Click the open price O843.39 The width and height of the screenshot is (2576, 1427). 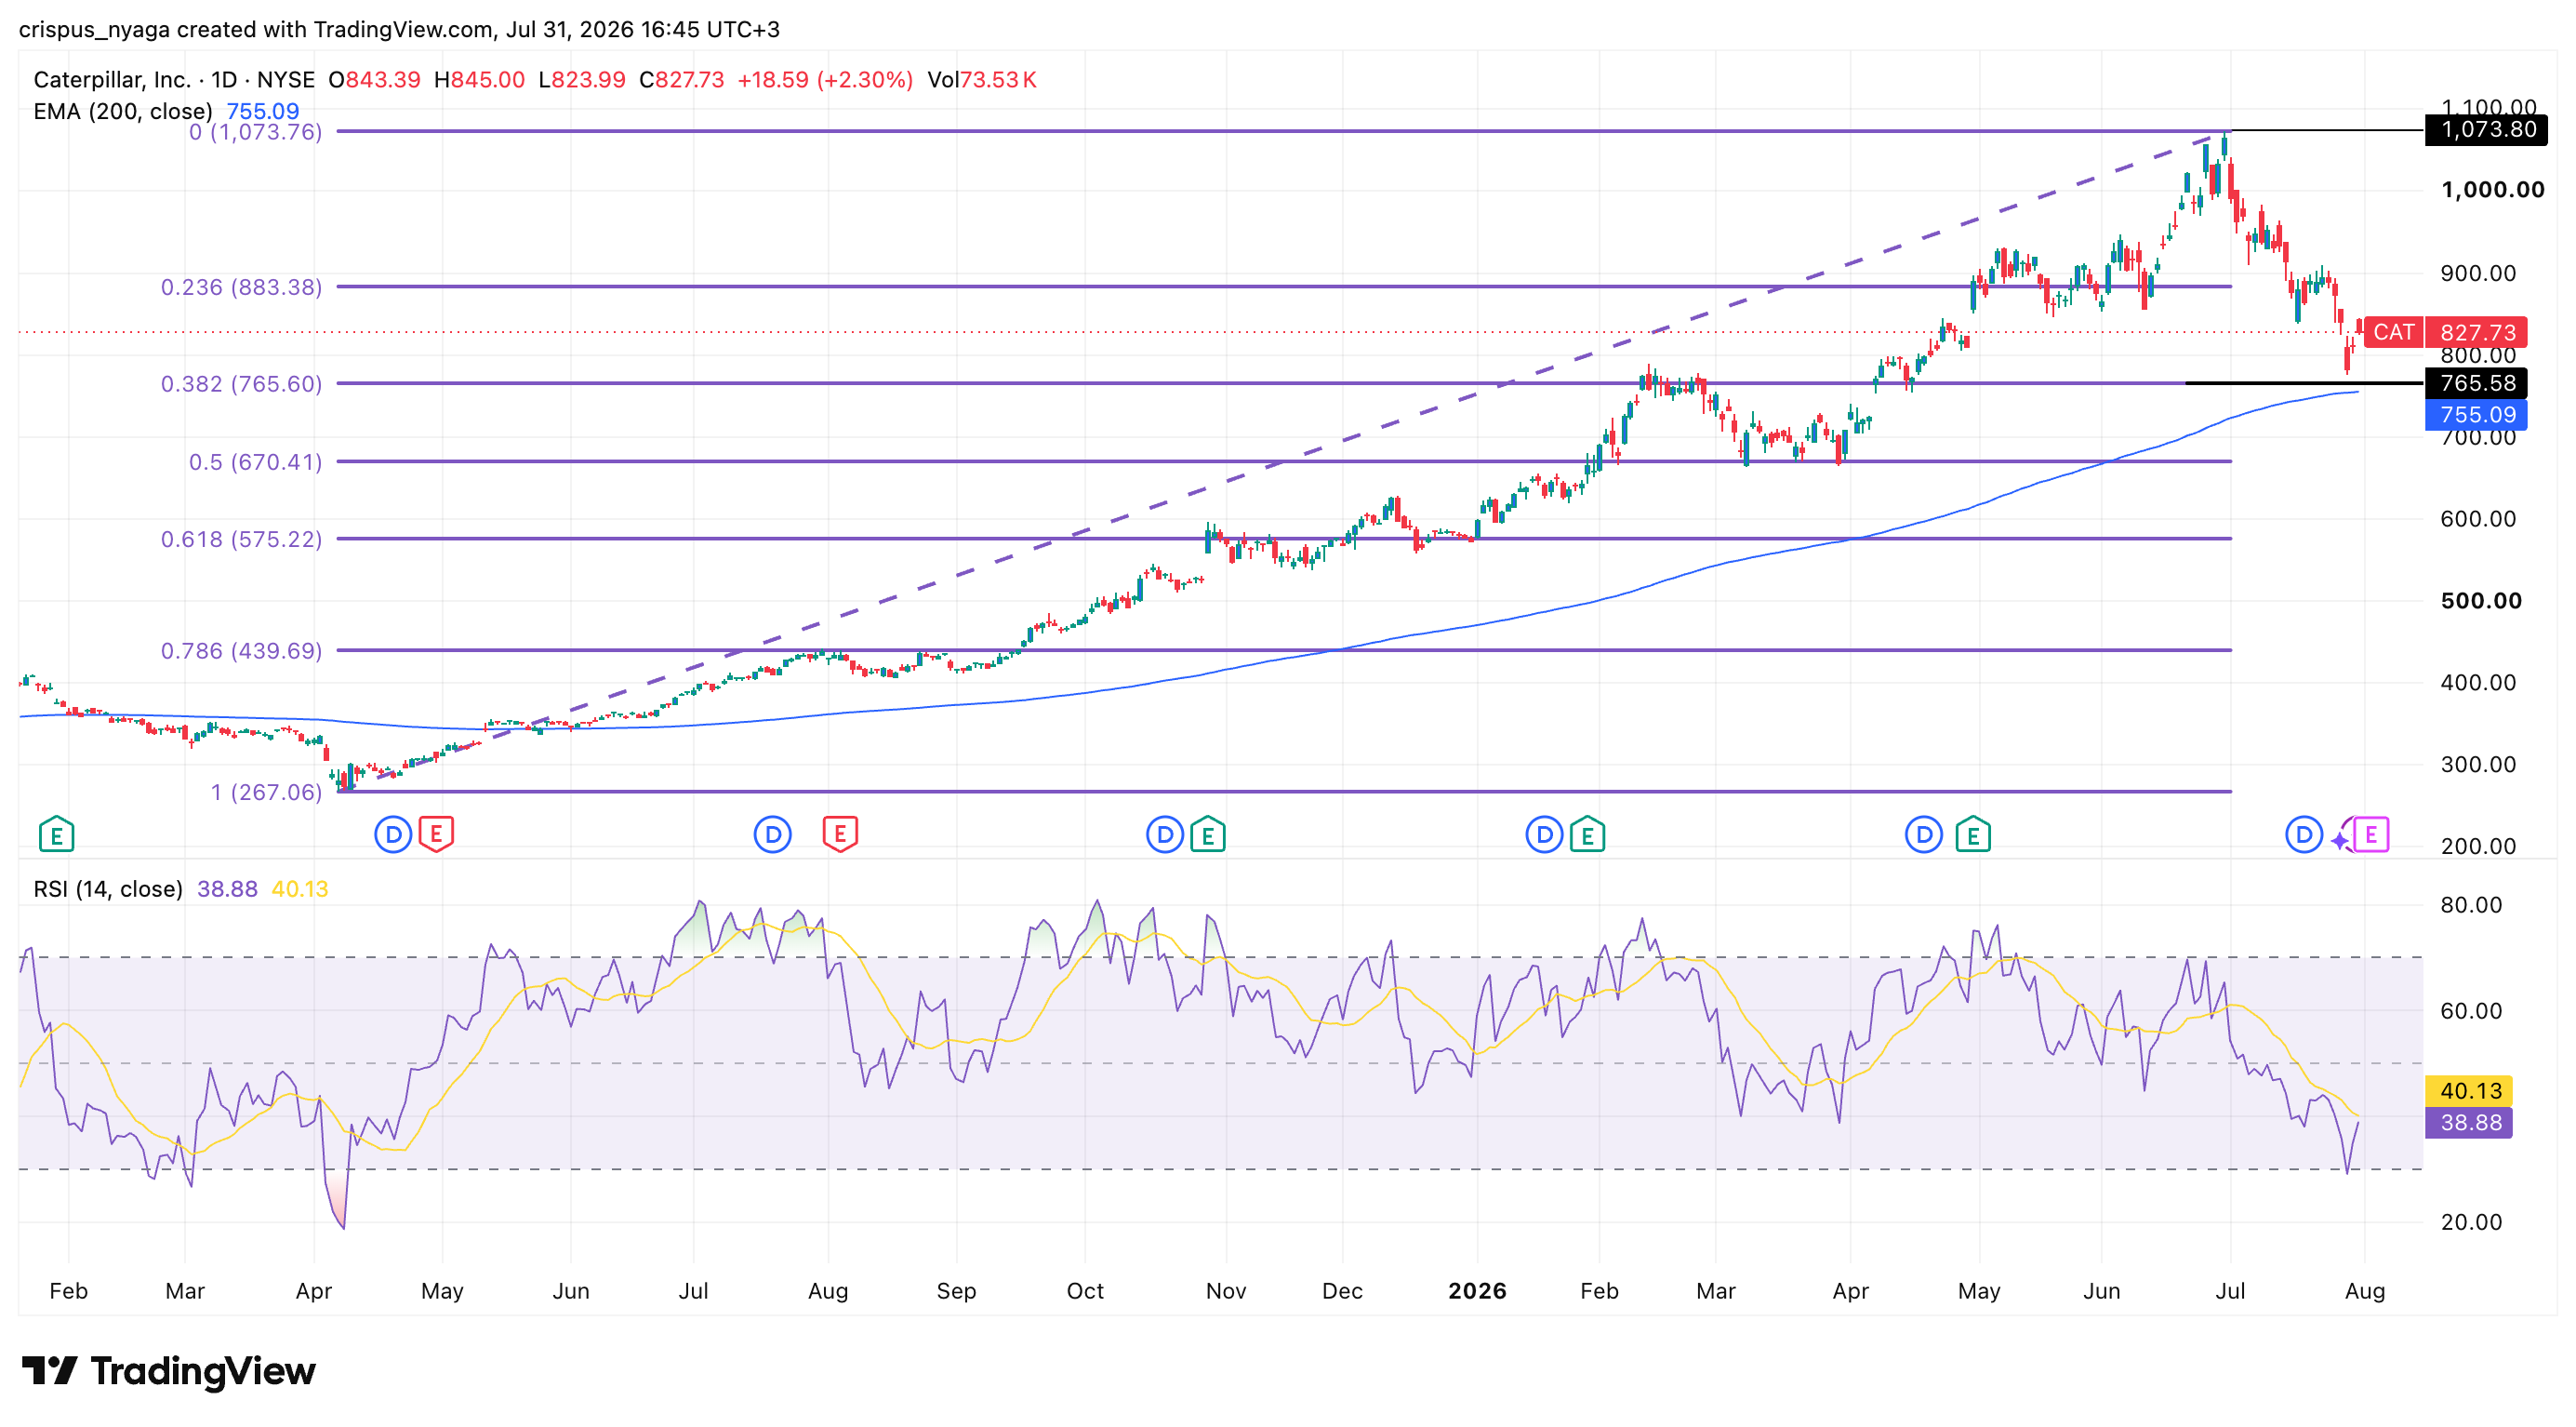(374, 80)
